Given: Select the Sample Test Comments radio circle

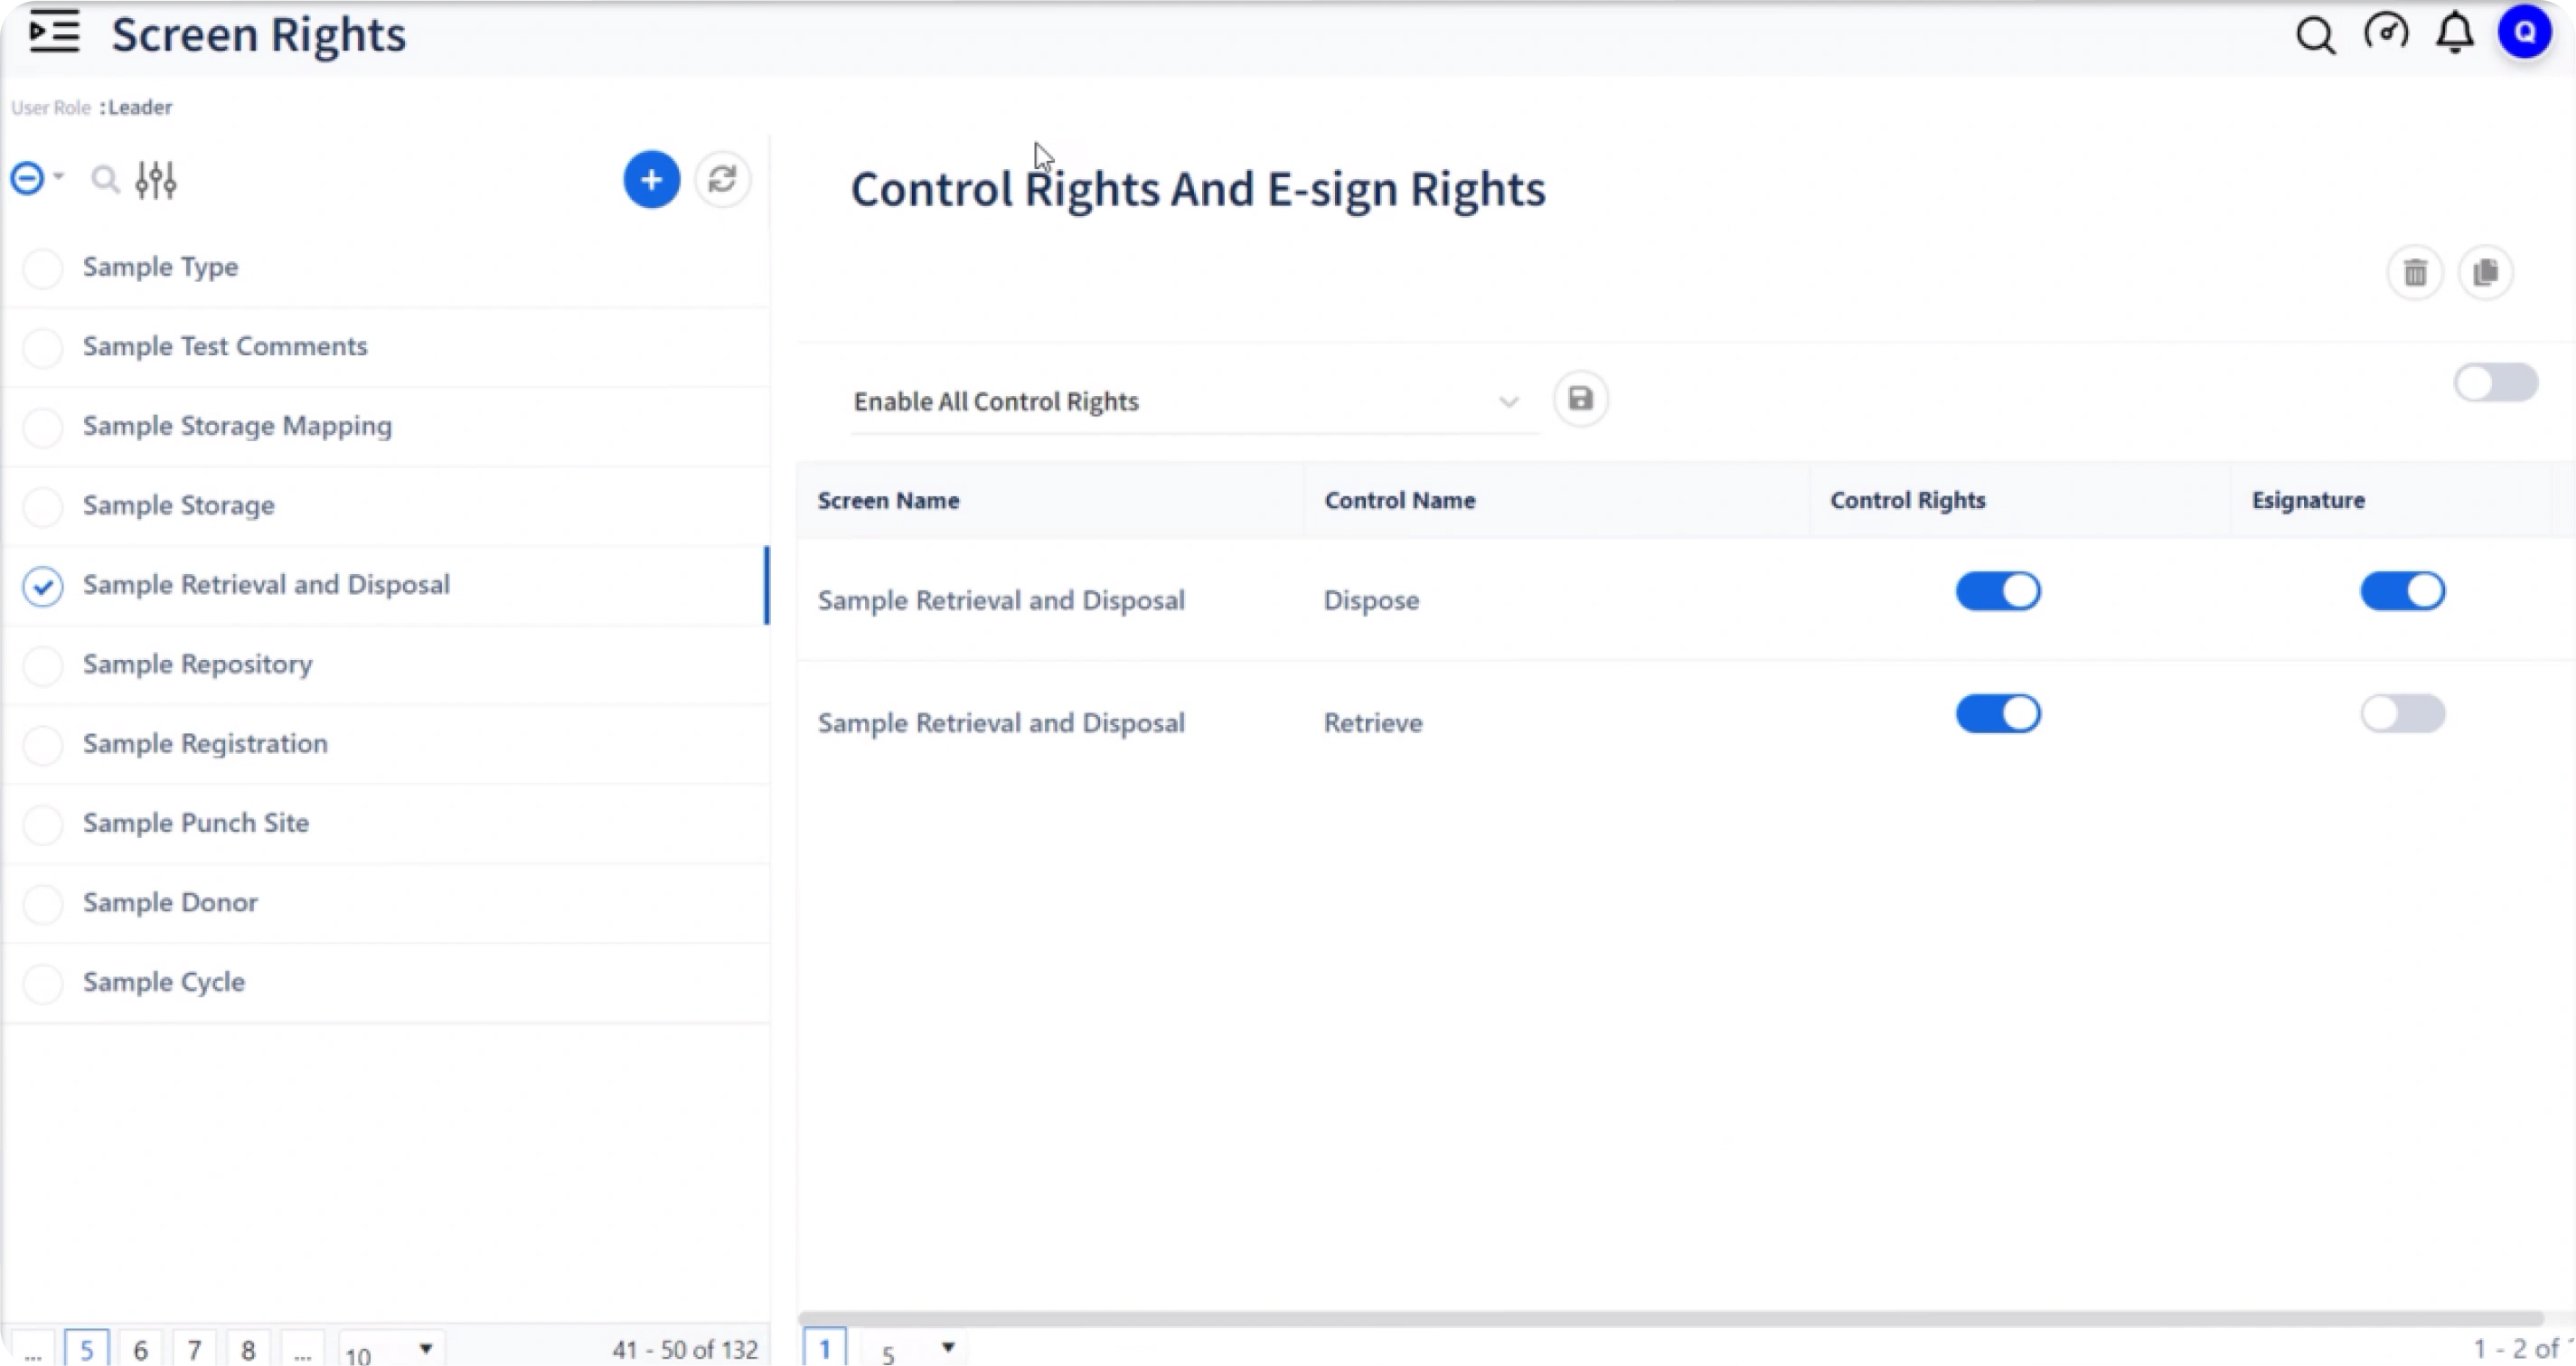Looking at the screenshot, I should 43,347.
